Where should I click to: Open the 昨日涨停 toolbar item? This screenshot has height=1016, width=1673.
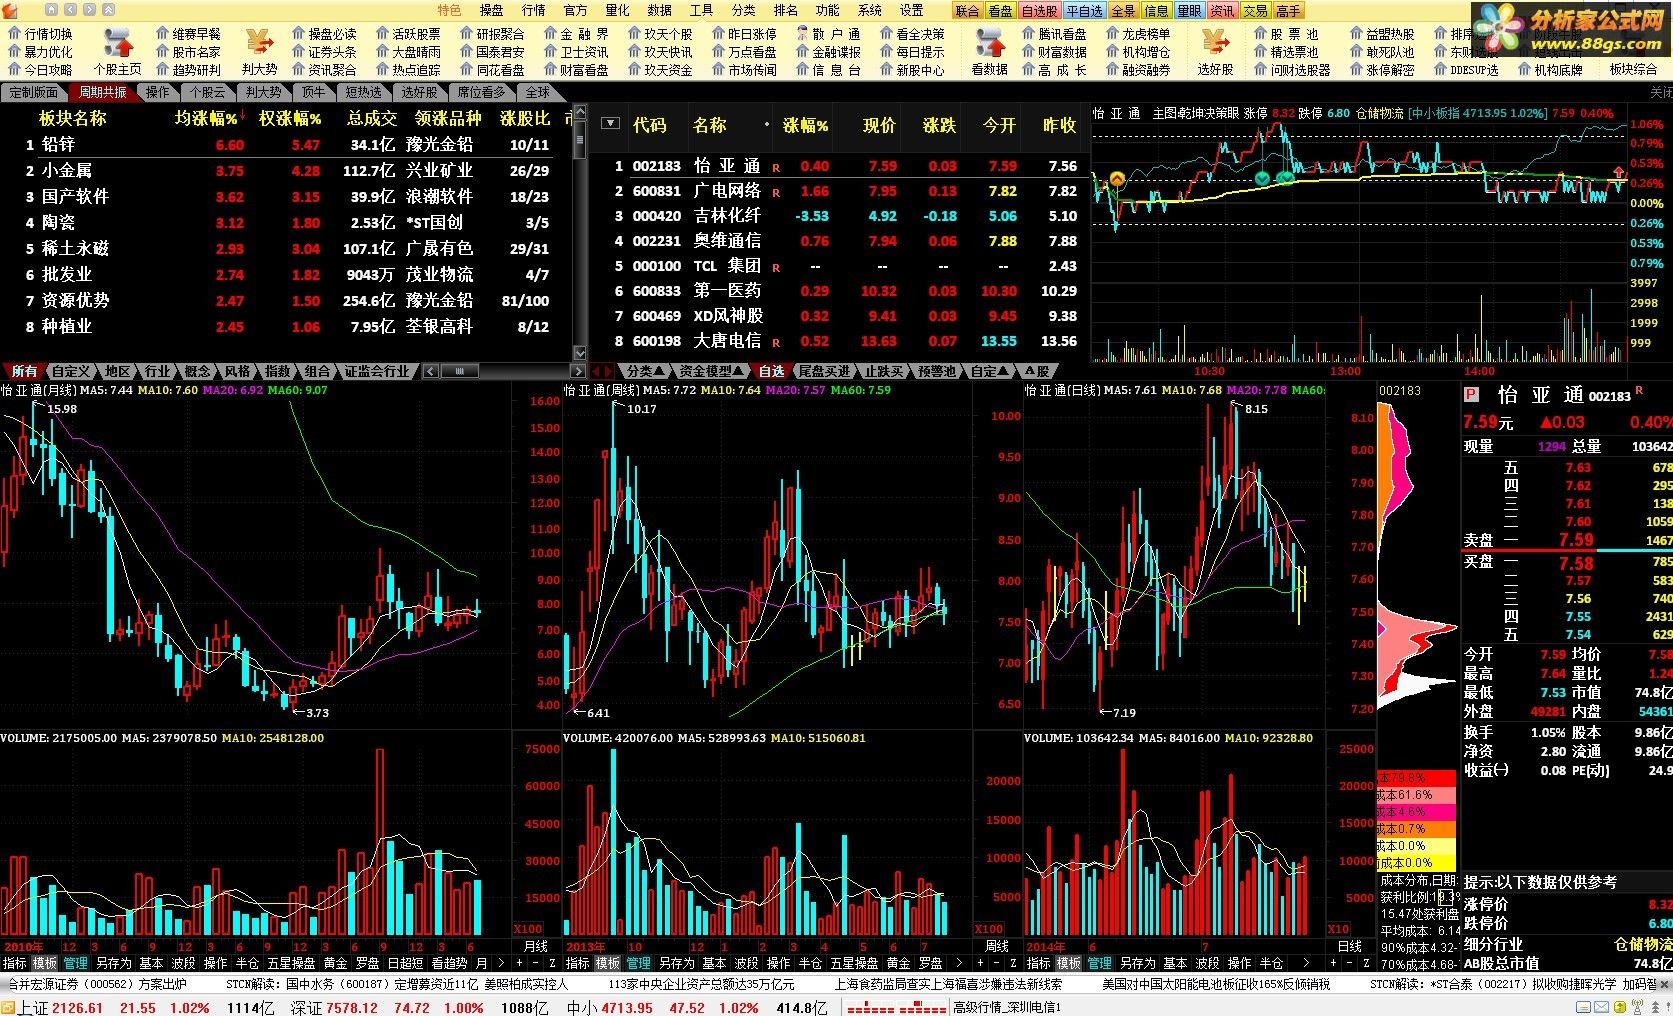(743, 33)
